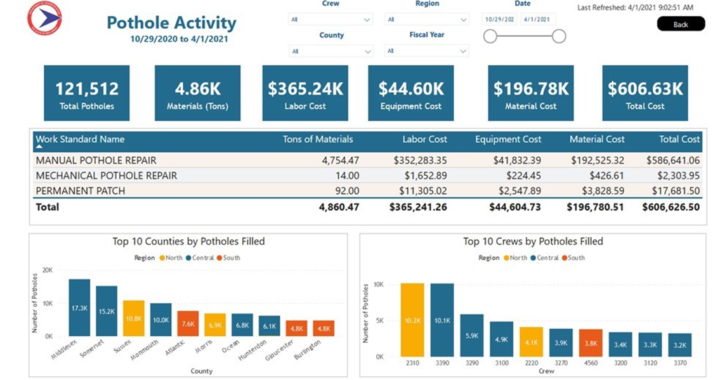Click South legend in counties chart
The width and height of the screenshot is (720, 380).
(228, 258)
